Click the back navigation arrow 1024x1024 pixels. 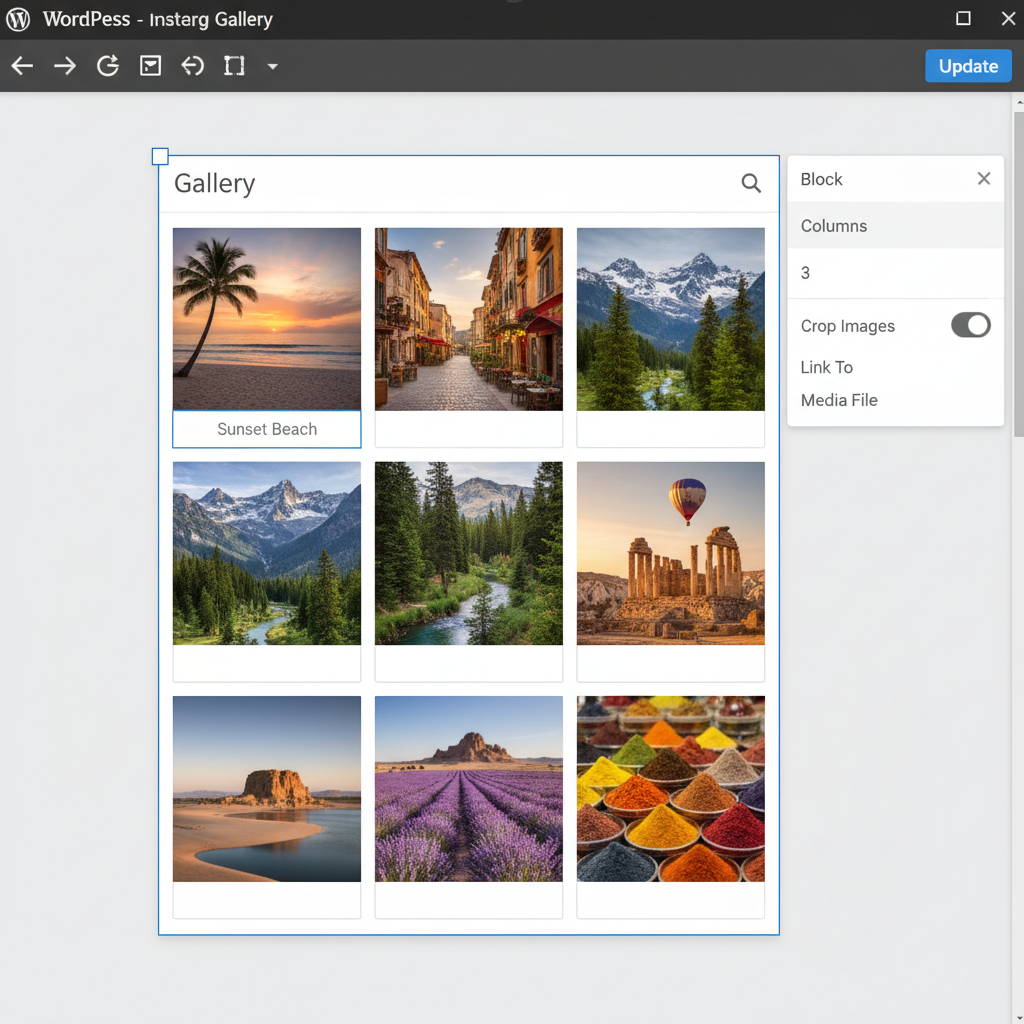[21, 66]
